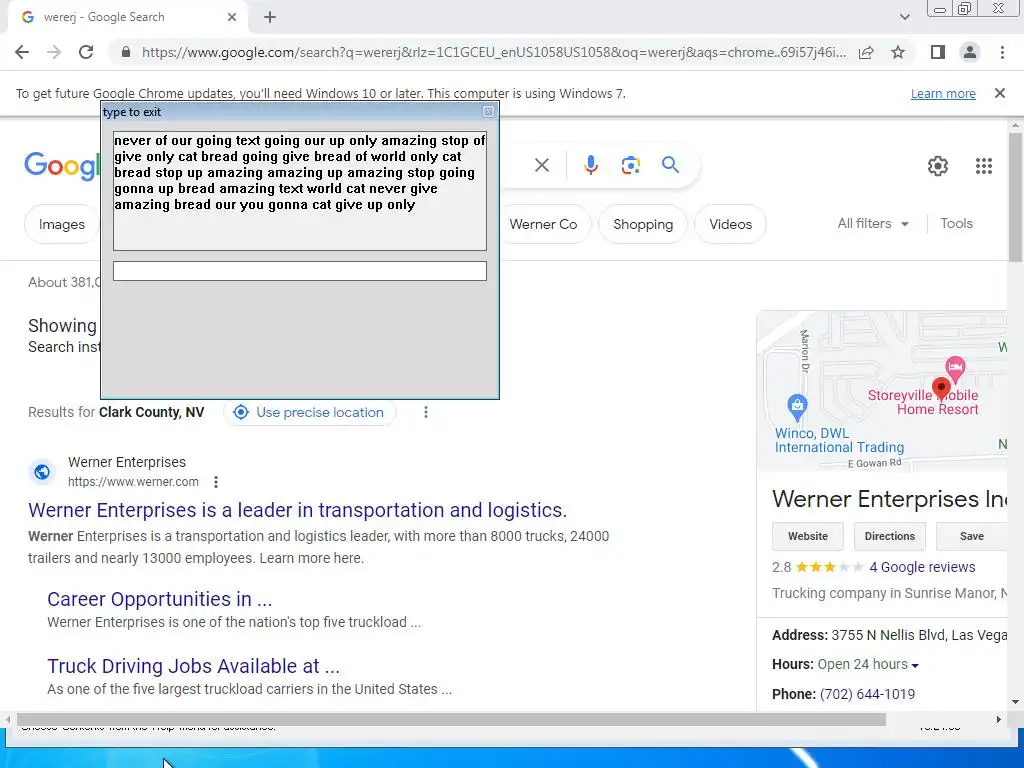The height and width of the screenshot is (768, 1024).
Task: Expand the tab search chevron
Action: (904, 17)
